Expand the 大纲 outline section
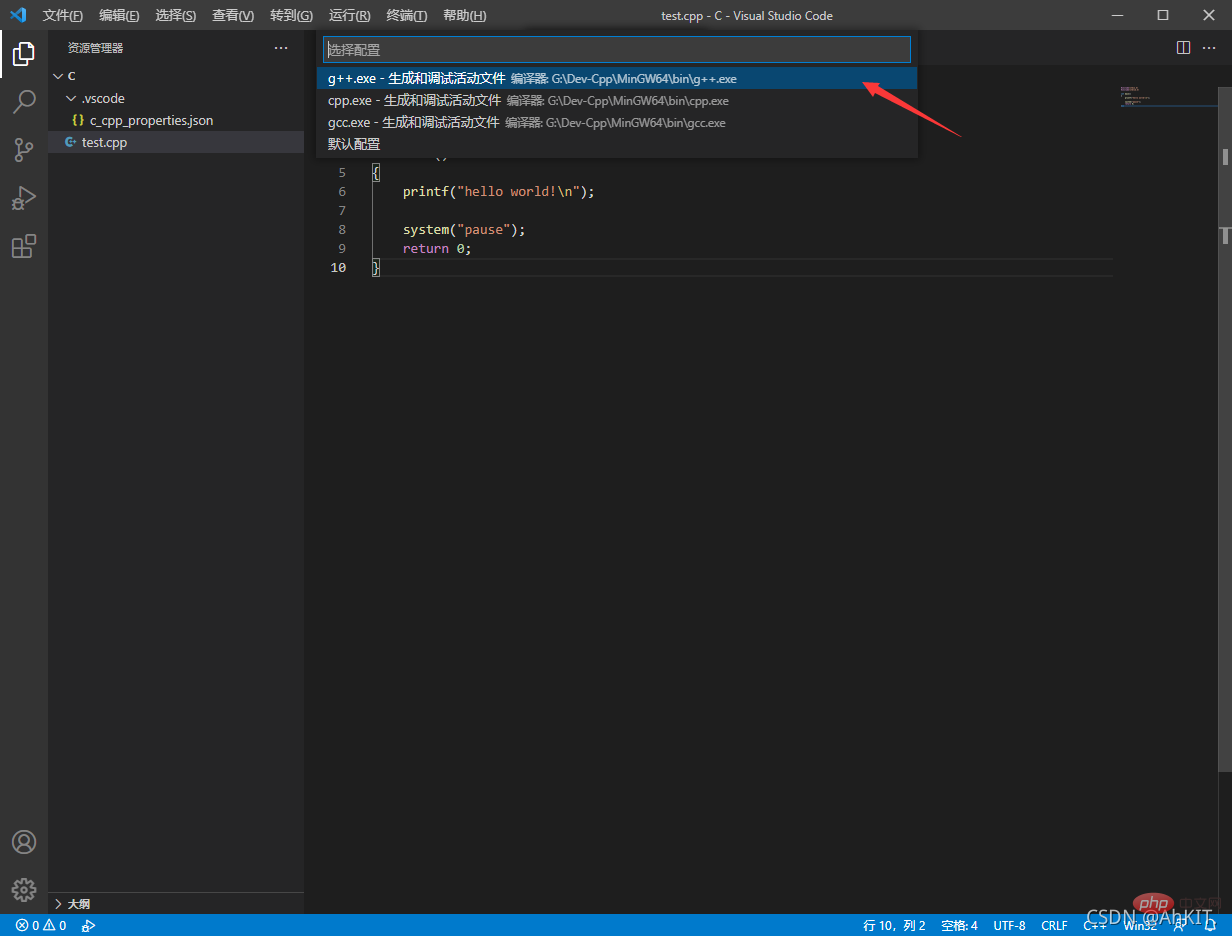The height and width of the screenshot is (936, 1232). tap(78, 903)
